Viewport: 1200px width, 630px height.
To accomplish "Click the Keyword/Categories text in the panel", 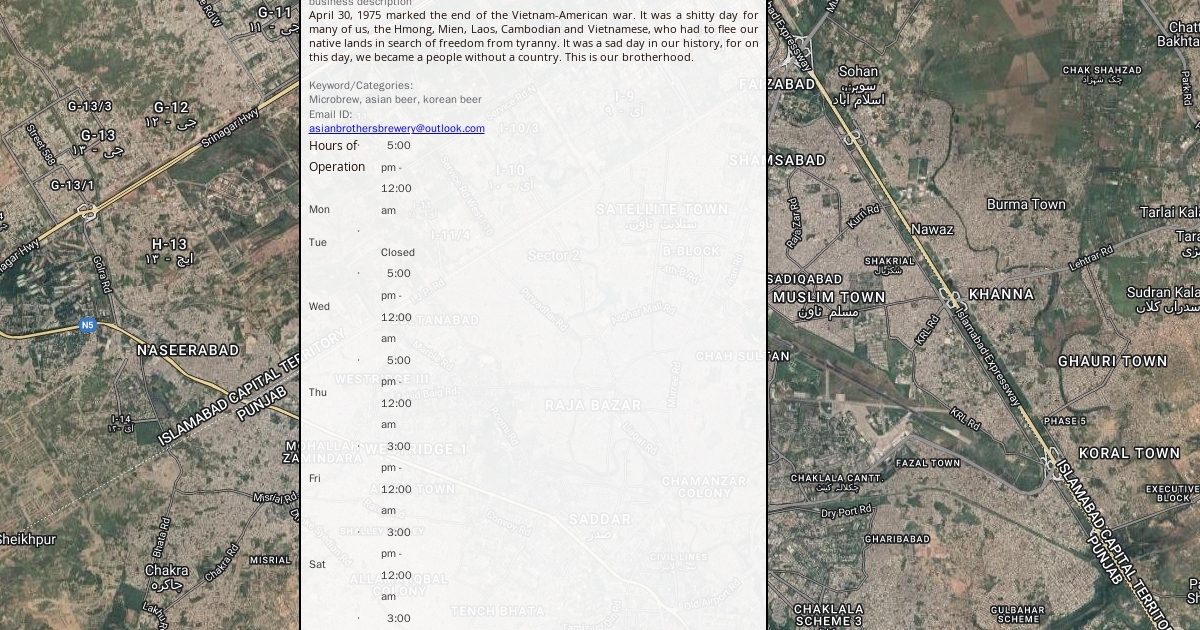I will (x=360, y=86).
